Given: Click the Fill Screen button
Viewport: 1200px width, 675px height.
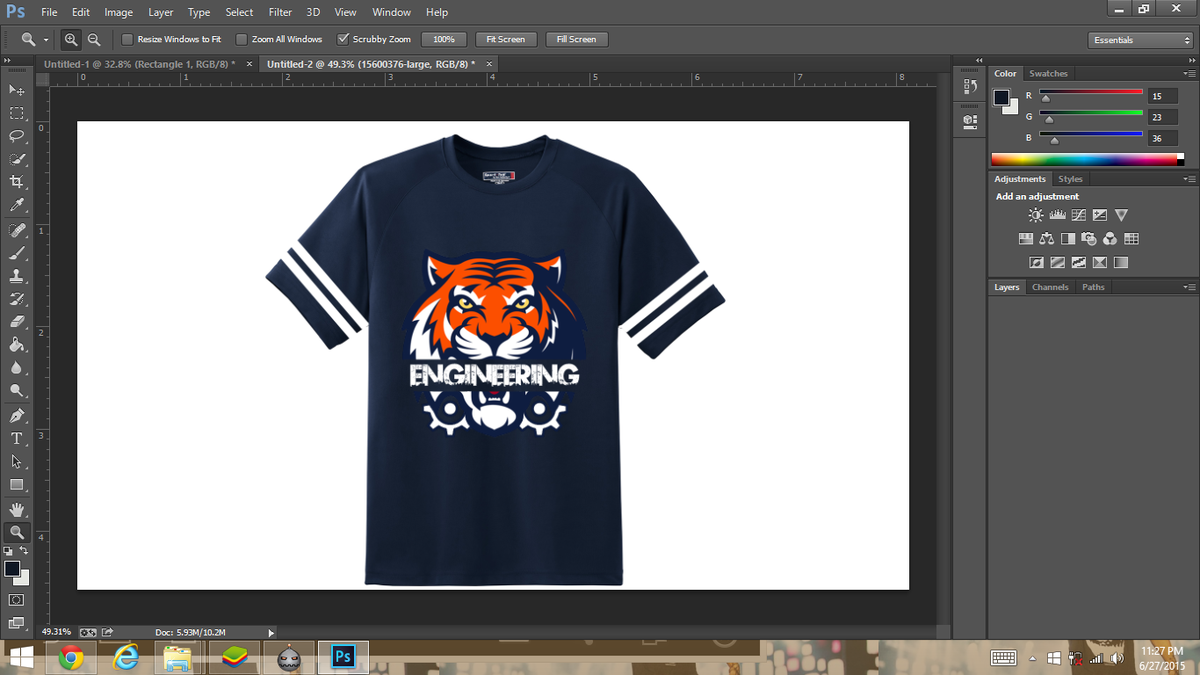Looking at the screenshot, I should [576, 39].
